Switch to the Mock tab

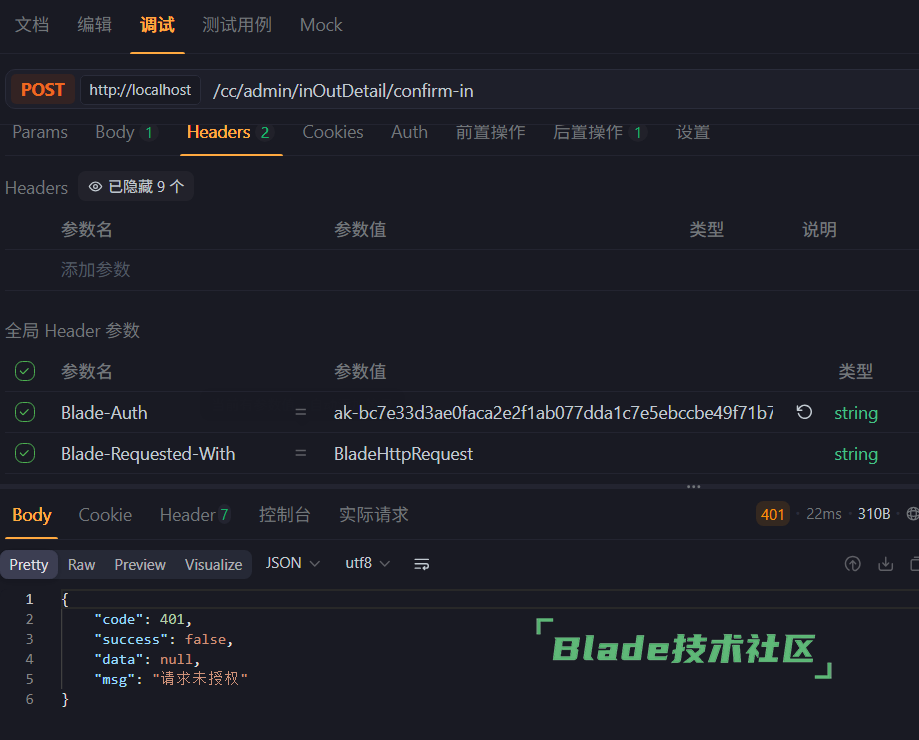321,25
